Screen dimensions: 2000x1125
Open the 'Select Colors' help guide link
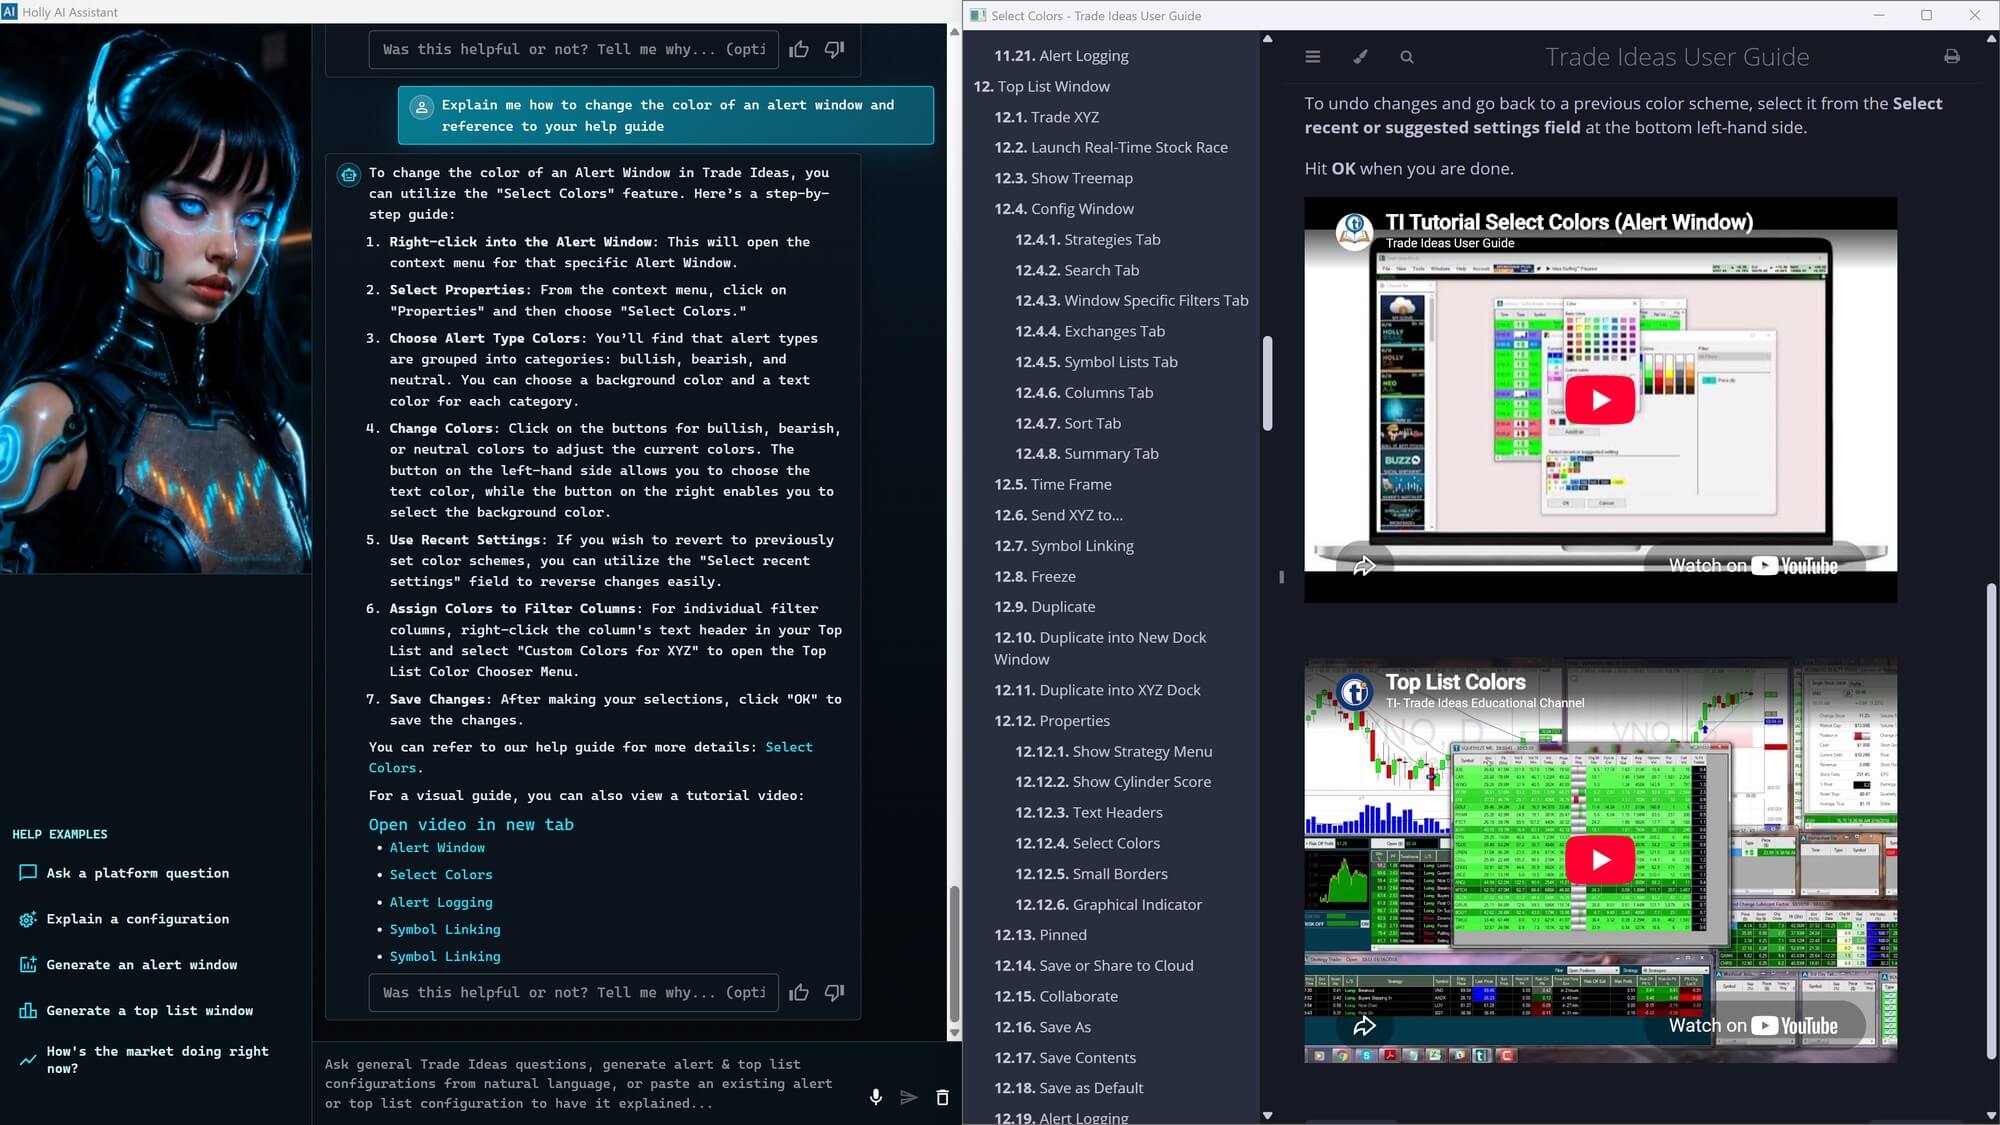(591, 757)
